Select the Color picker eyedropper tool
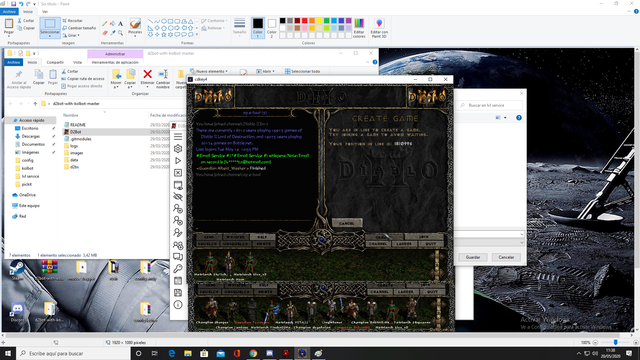The height and width of the screenshot is (360, 640). click(113, 33)
